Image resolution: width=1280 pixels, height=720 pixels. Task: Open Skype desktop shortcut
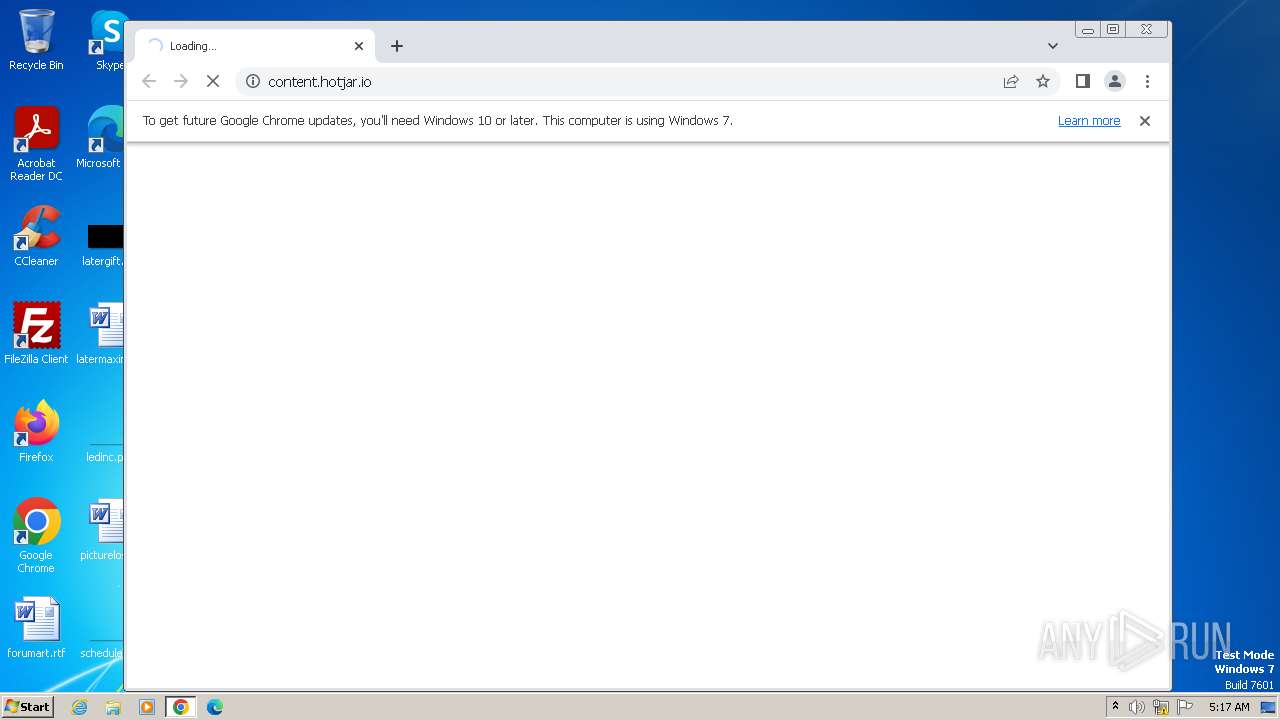(x=107, y=41)
